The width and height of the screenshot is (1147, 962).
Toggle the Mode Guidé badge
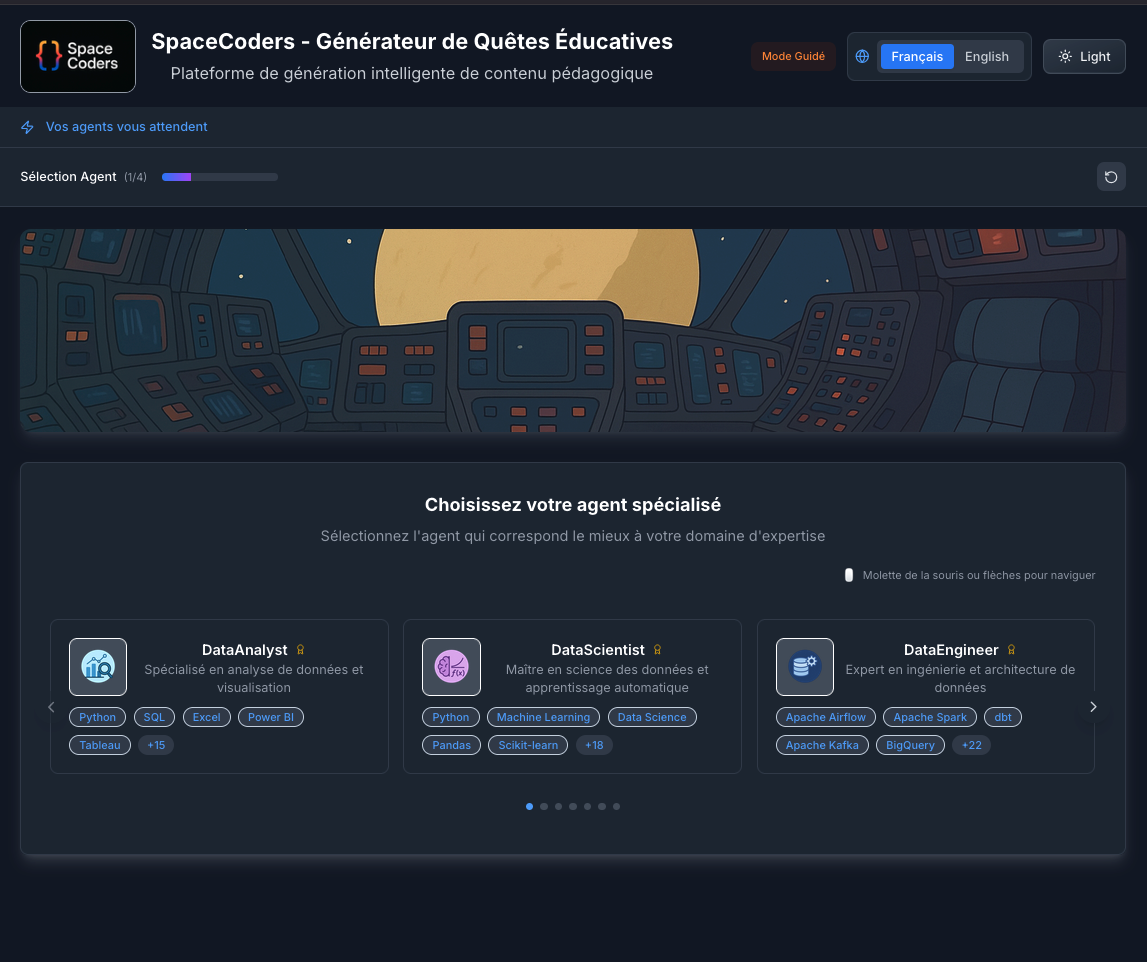click(793, 56)
